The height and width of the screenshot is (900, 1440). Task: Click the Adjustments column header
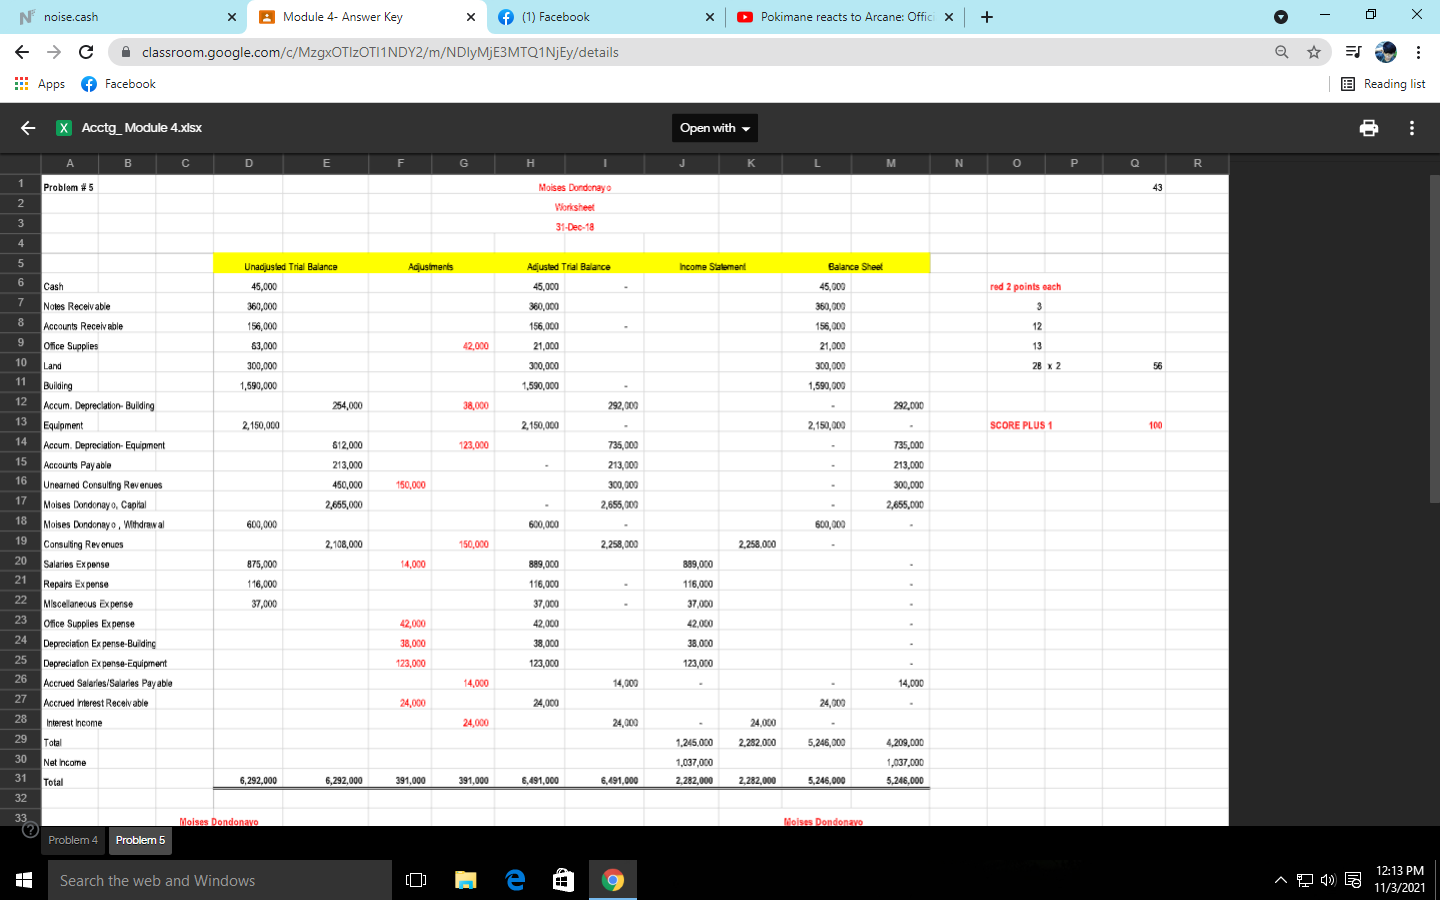[x=431, y=266]
